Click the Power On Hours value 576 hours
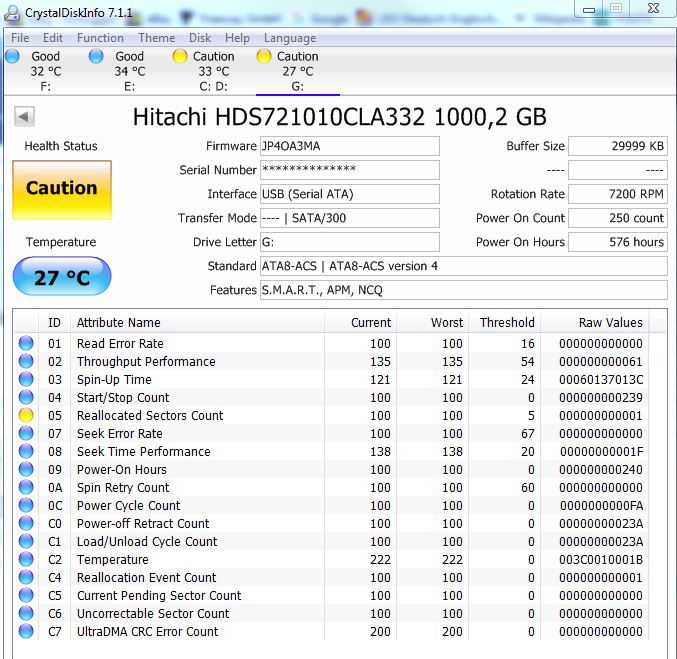The image size is (677, 659). coord(618,242)
